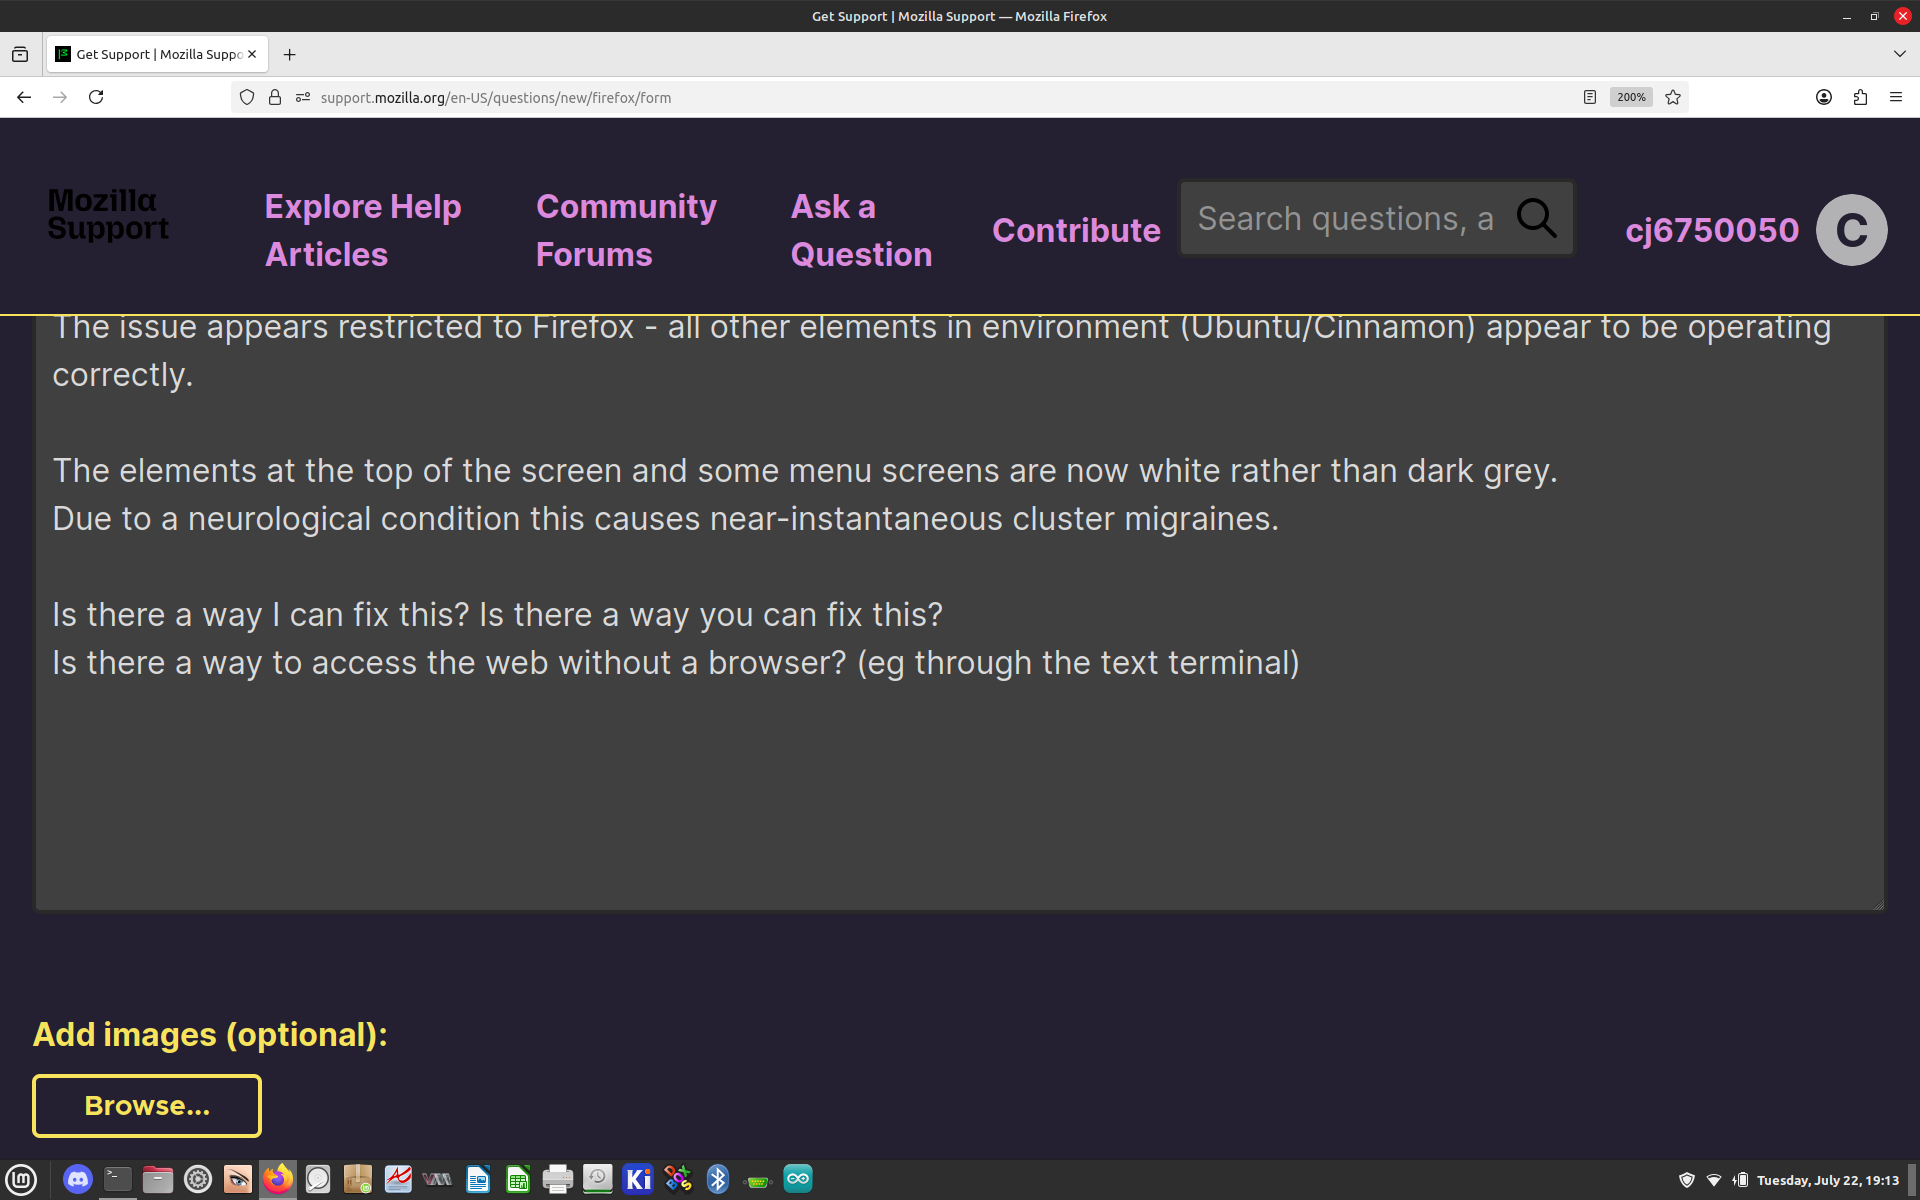The height and width of the screenshot is (1200, 1920).
Task: Click the back navigation arrow
Action: (x=24, y=97)
